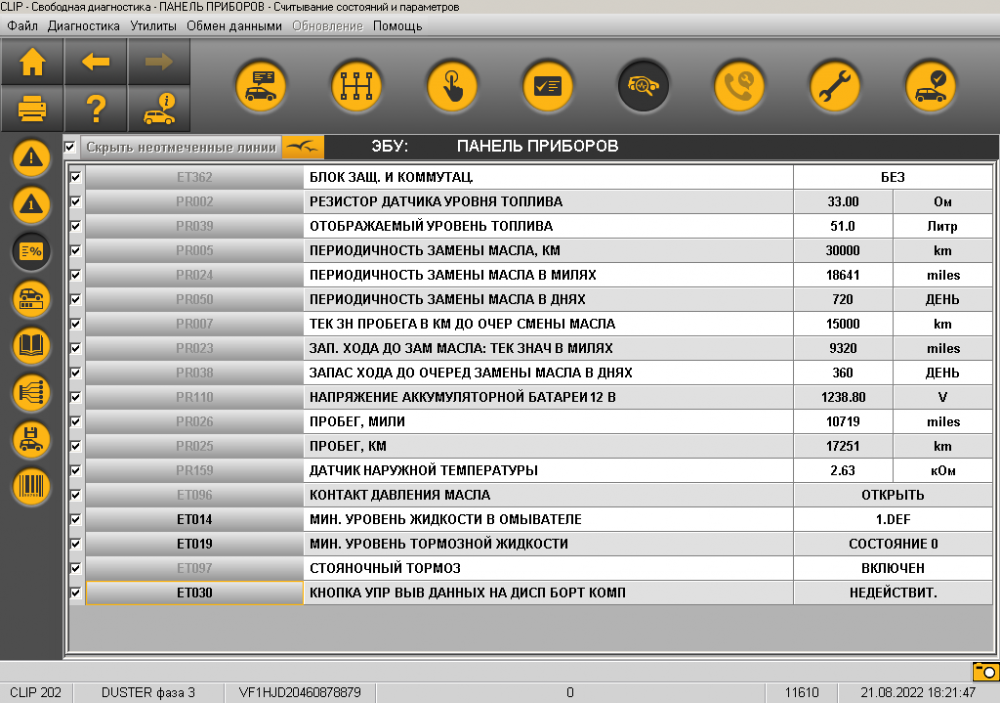Click the phone with clock icon
This screenshot has width=1000, height=703.
coord(739,87)
